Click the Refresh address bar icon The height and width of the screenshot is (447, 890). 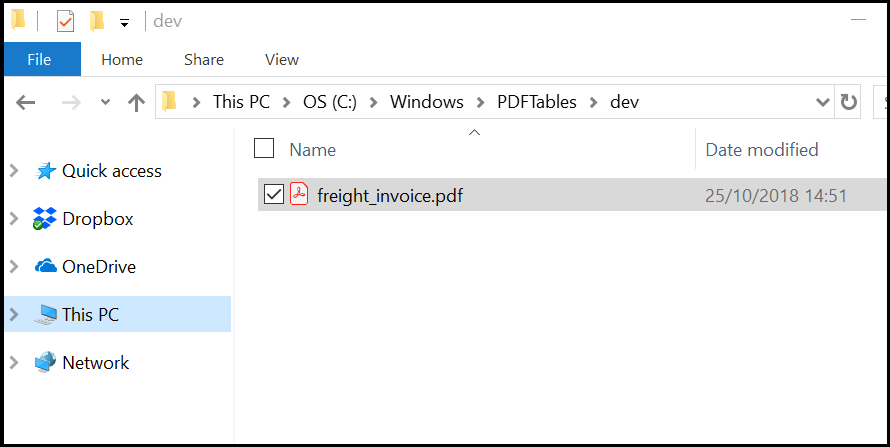tap(849, 102)
